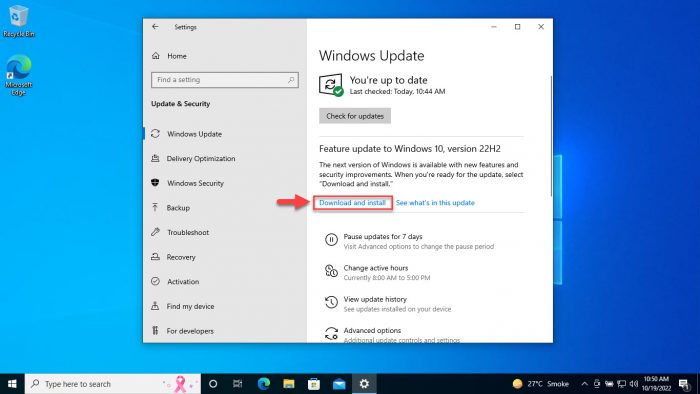Viewport: 700px width, 394px height.
Task: Open See what's in this update link
Action: (435, 203)
